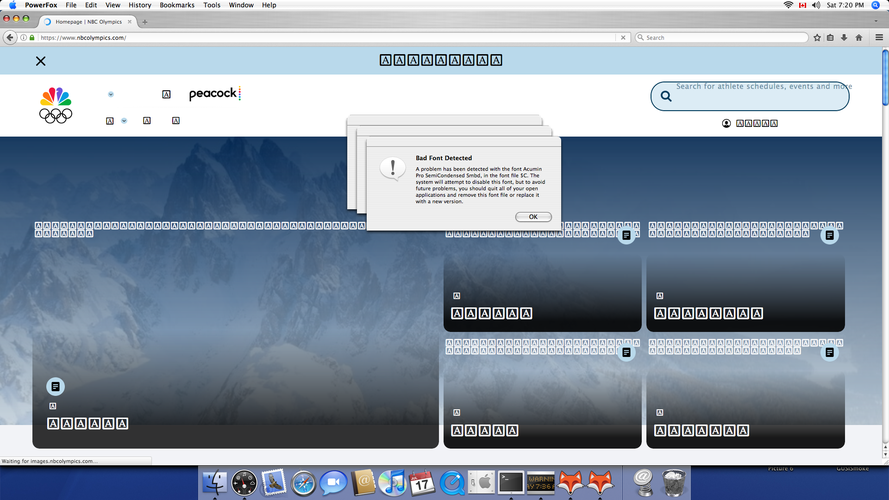Image resolution: width=889 pixels, height=500 pixels.
Task: Dismiss the top banner with the X
Action: 40,61
